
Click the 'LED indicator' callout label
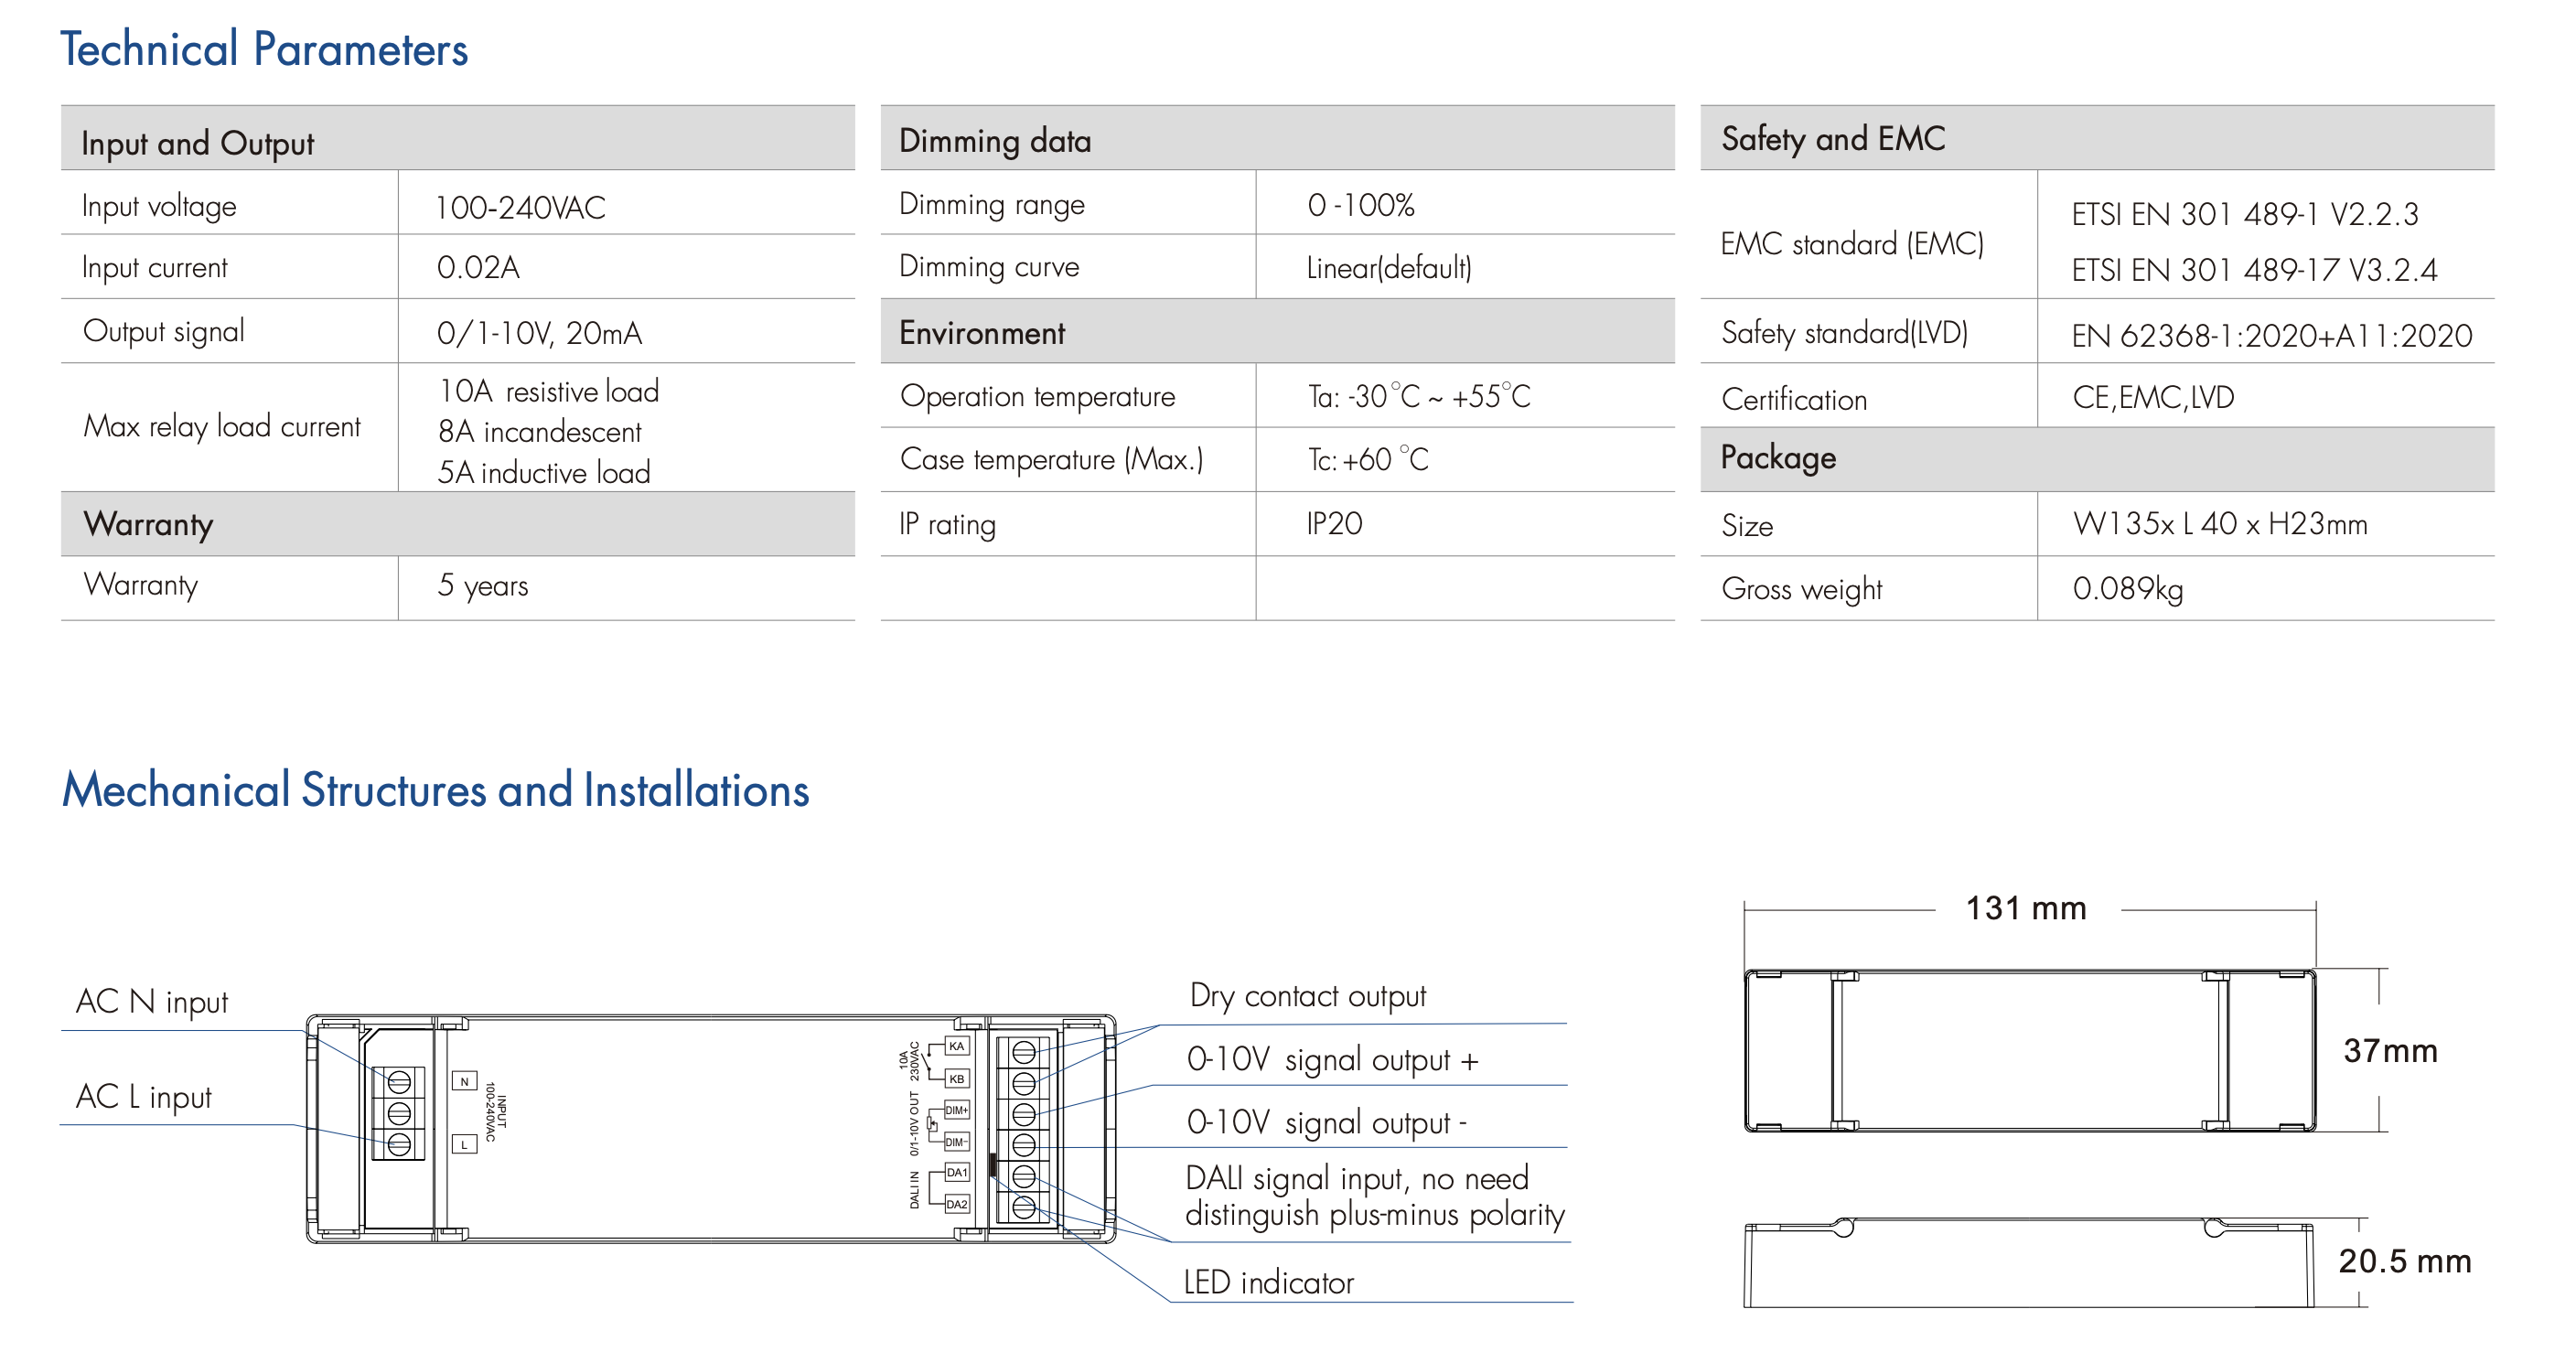pyautogui.click(x=1268, y=1282)
